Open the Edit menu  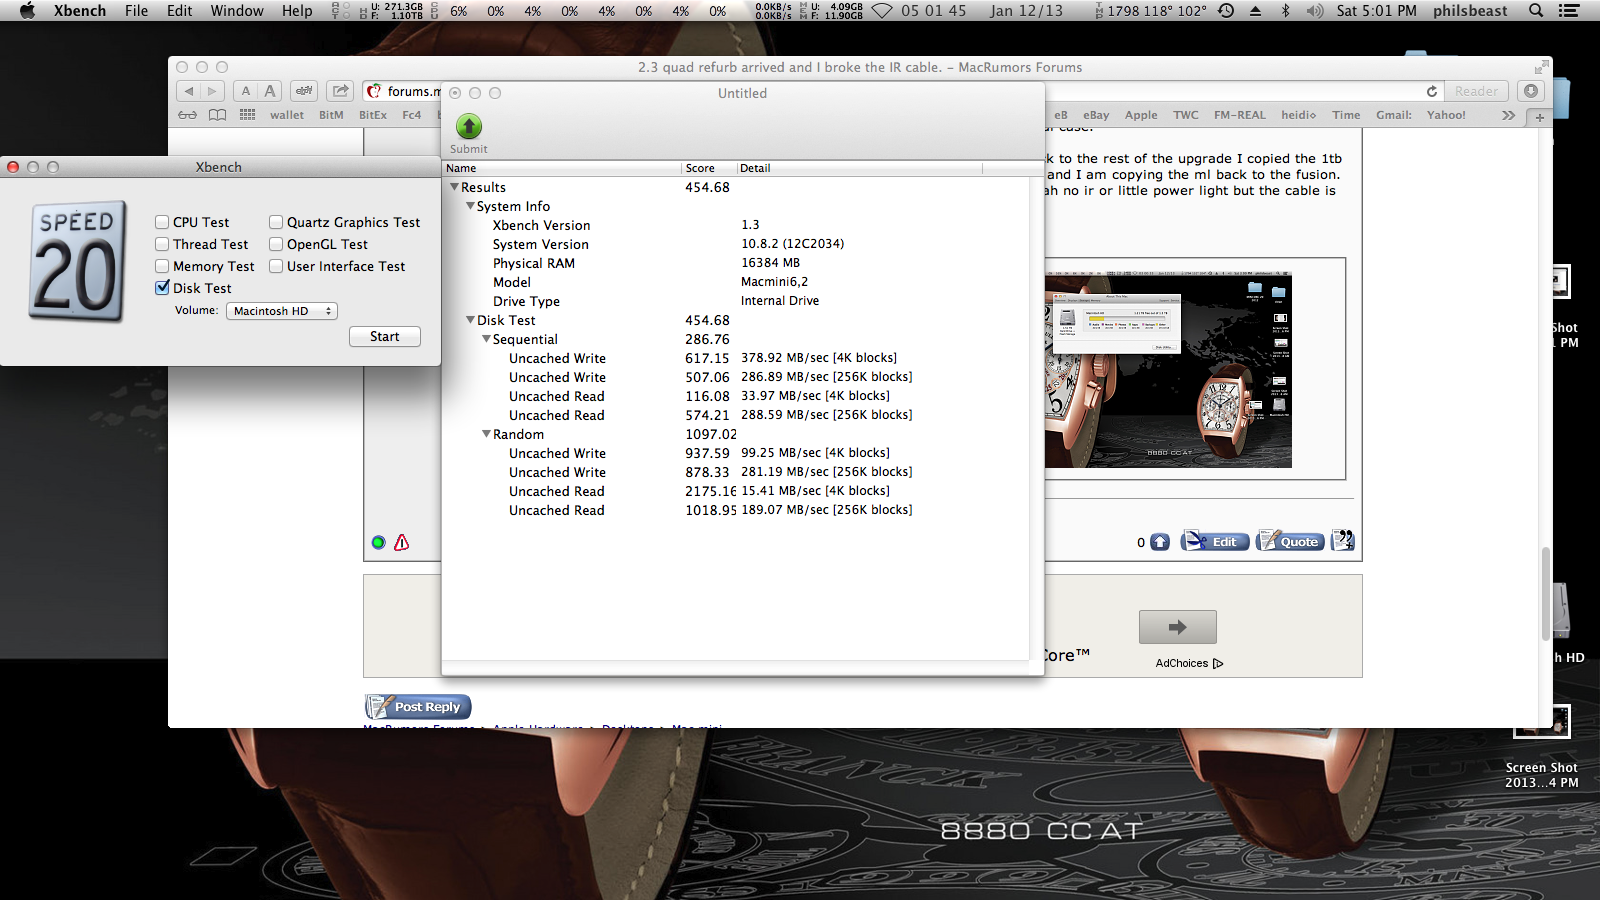[x=179, y=11]
